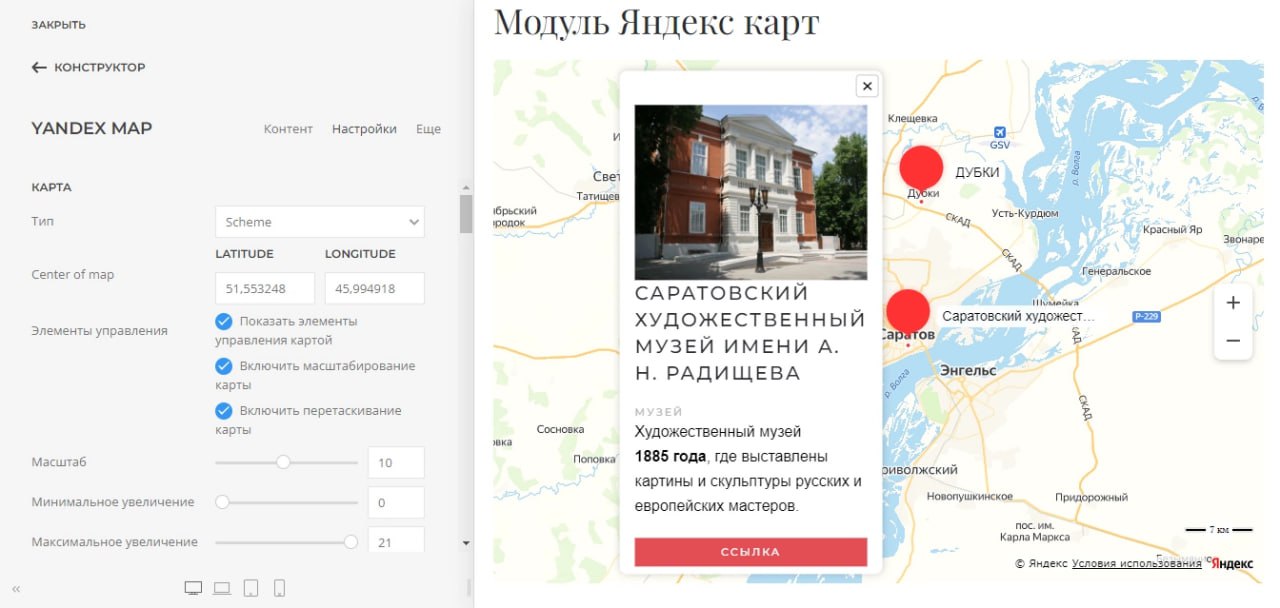Click the Максимальное увеличение value field showing 21
Image resolution: width=1280 pixels, height=608 pixels.
click(396, 541)
